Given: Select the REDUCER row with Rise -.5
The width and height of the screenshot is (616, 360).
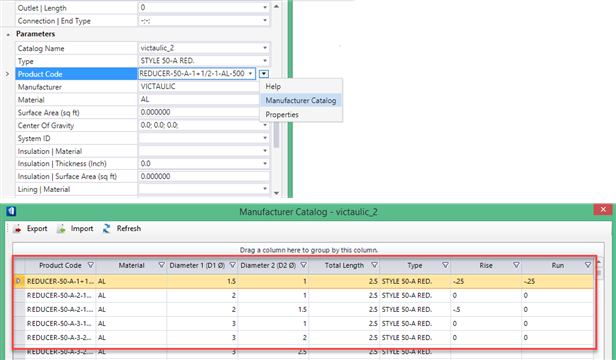Looking at the screenshot, I should [303, 309].
